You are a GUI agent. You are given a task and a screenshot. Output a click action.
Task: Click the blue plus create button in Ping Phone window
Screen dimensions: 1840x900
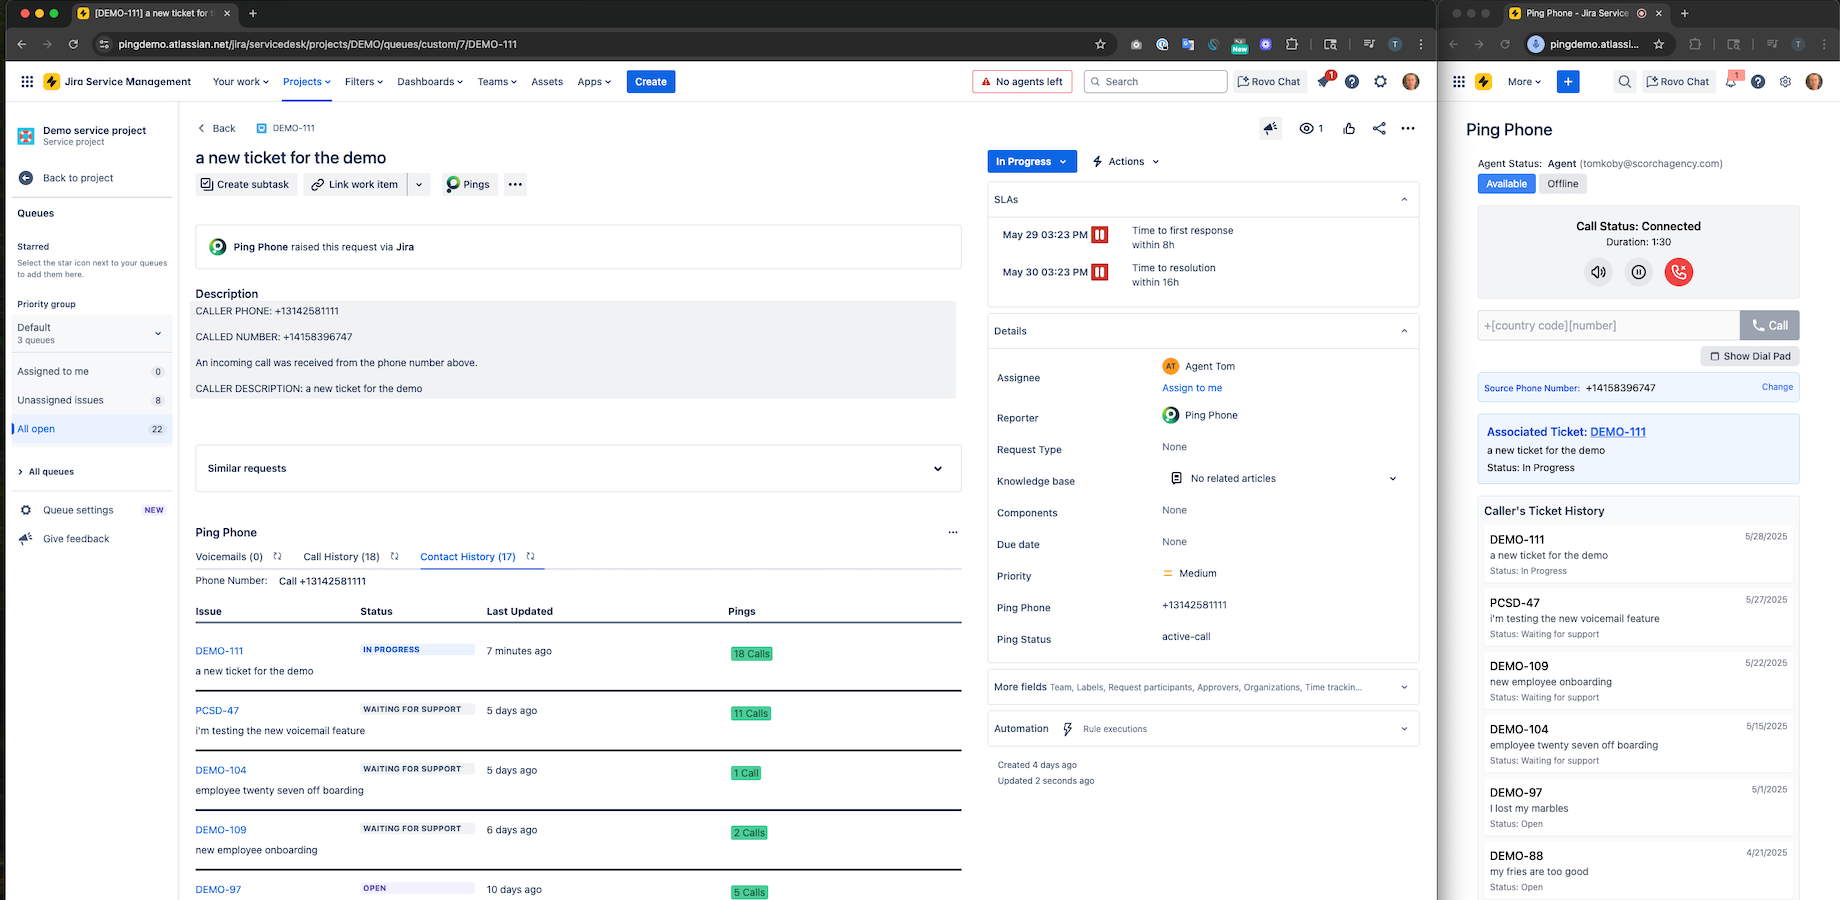(1568, 82)
